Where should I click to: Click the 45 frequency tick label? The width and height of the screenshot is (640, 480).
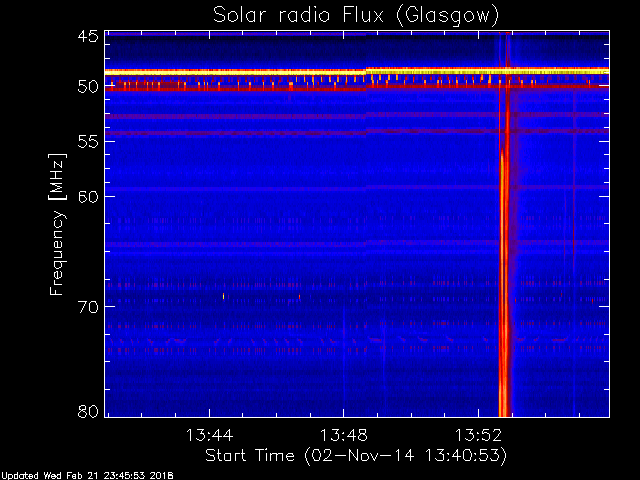(88, 36)
